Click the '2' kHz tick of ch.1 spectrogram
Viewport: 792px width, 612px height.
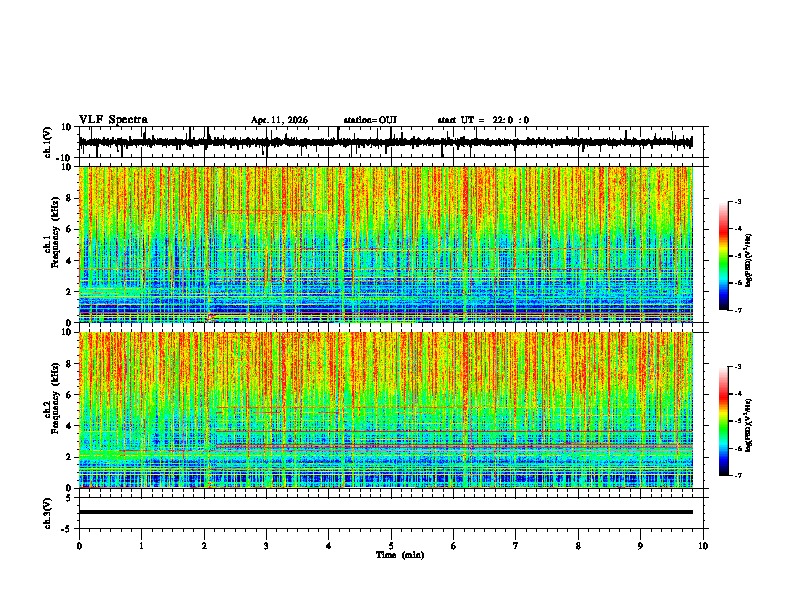[70, 291]
